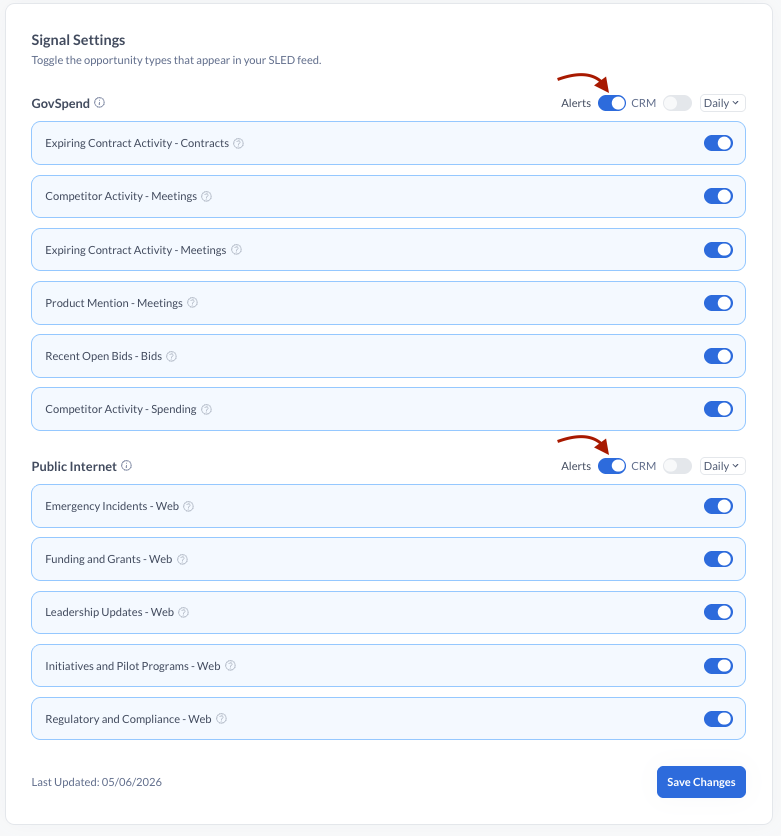This screenshot has width=781, height=836.
Task: Disable GovSpend Alerts toggle
Action: 611,103
